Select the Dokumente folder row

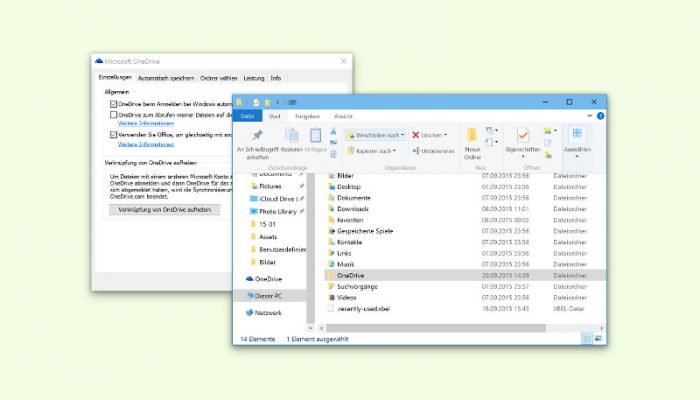point(466,197)
